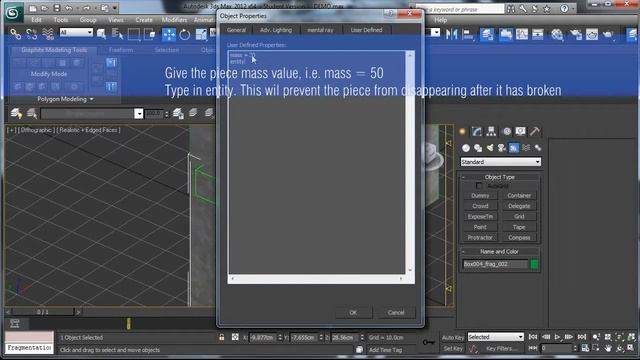640x360 pixels.
Task: Toggle Crossing or Window selection mode icon
Action: click(150, 34)
